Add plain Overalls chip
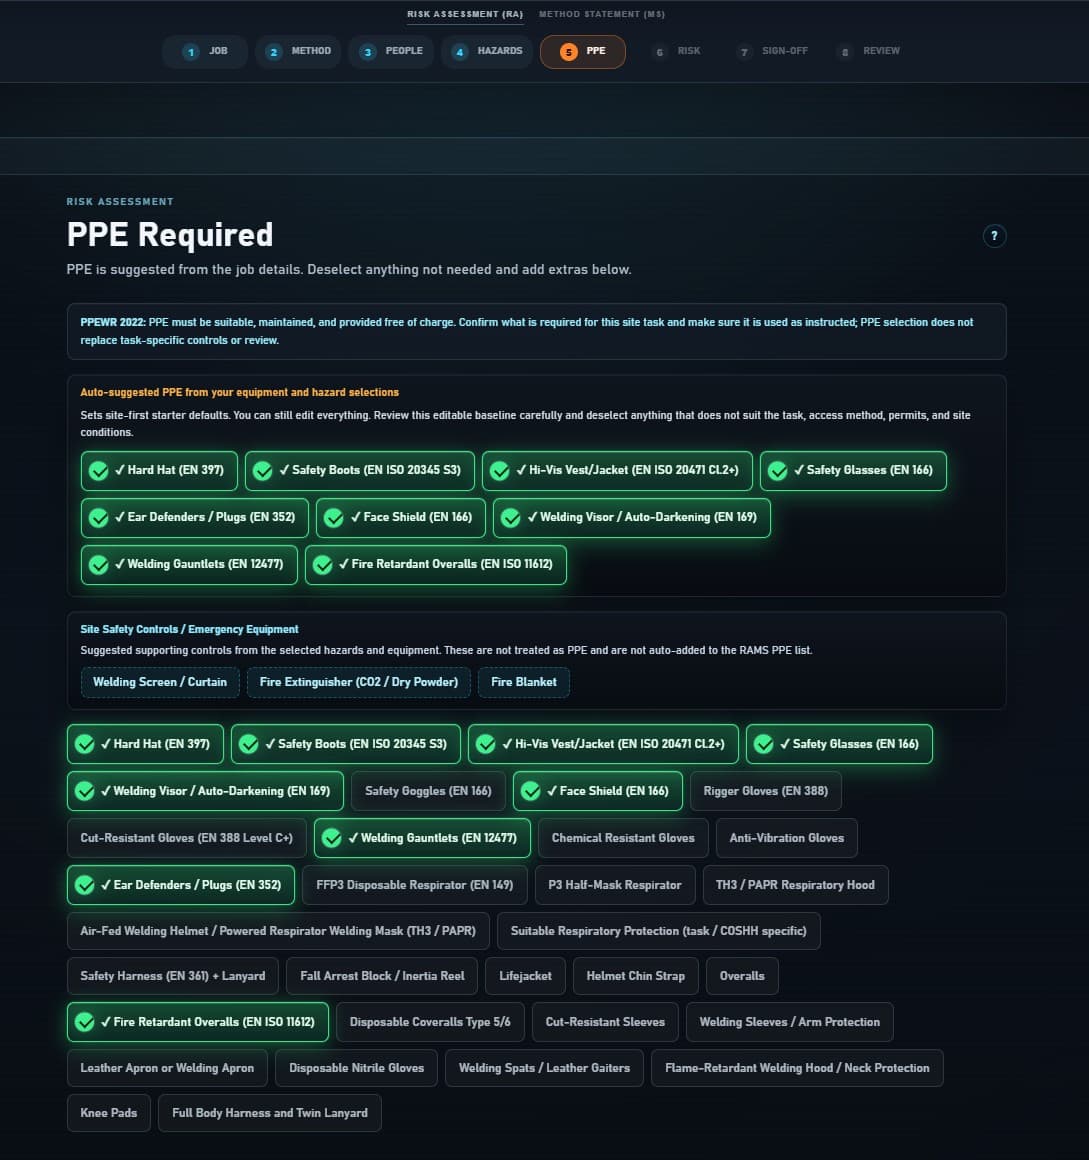 [x=742, y=977]
